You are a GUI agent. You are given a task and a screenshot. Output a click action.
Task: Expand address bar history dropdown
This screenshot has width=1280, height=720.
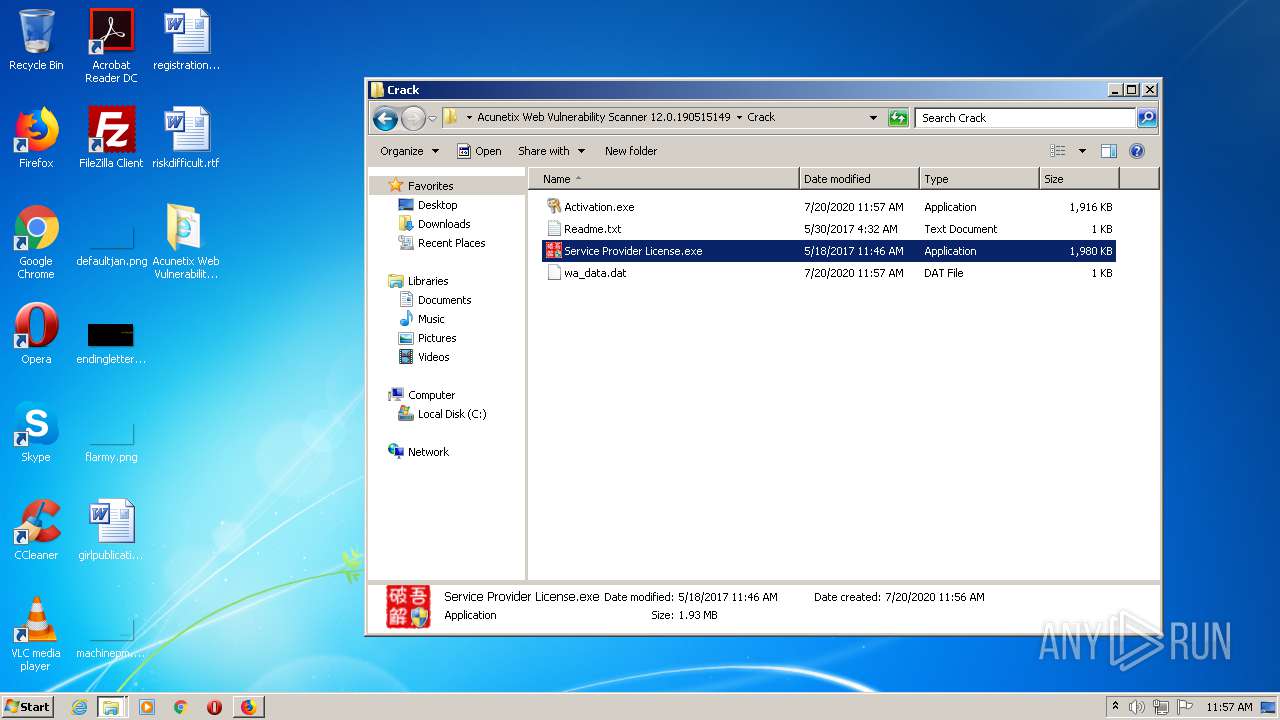point(873,118)
